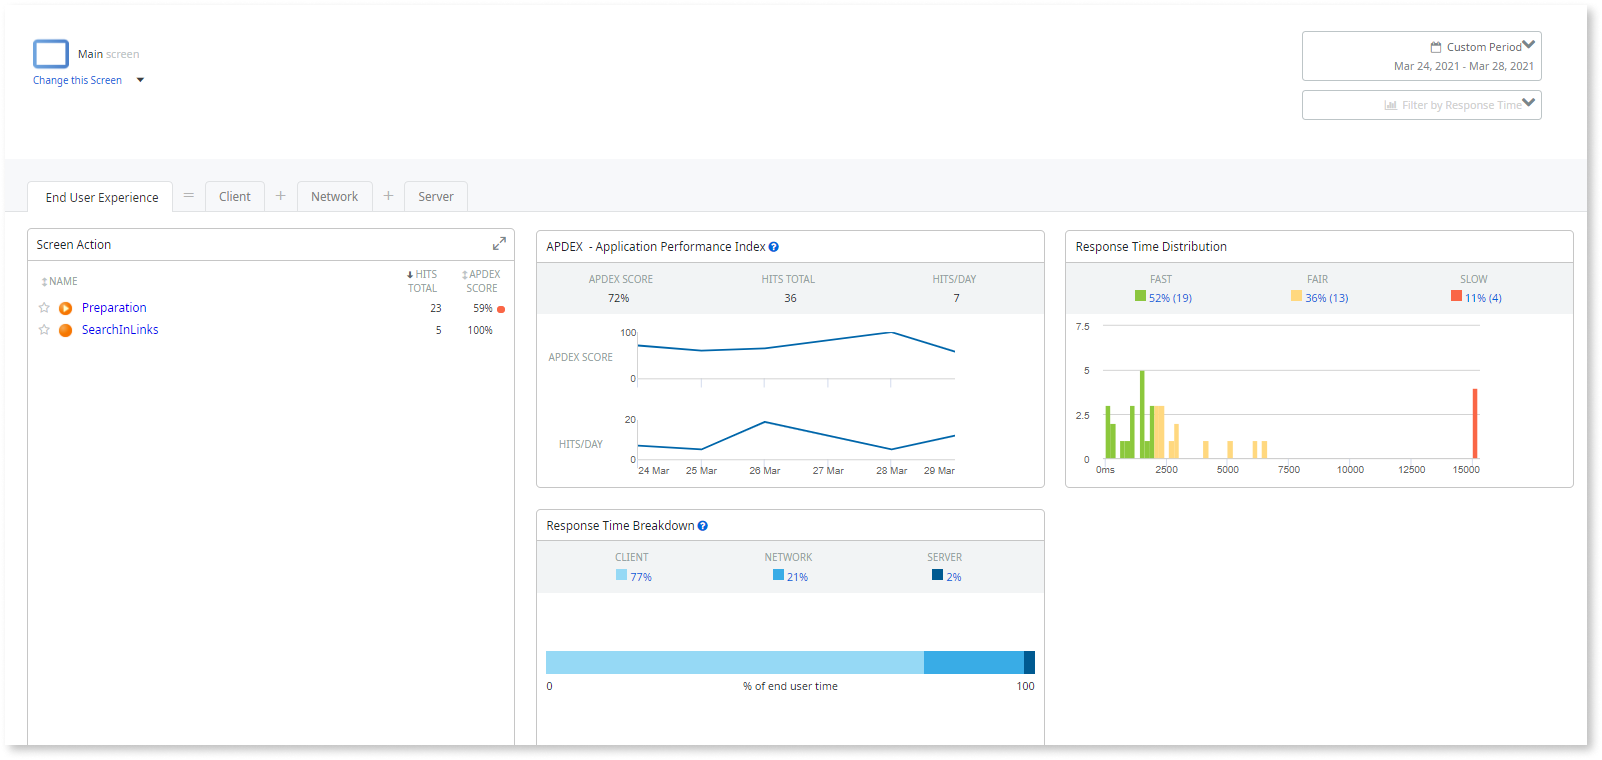Open APDEX help info icon
The image size is (1602, 760).
tap(773, 247)
